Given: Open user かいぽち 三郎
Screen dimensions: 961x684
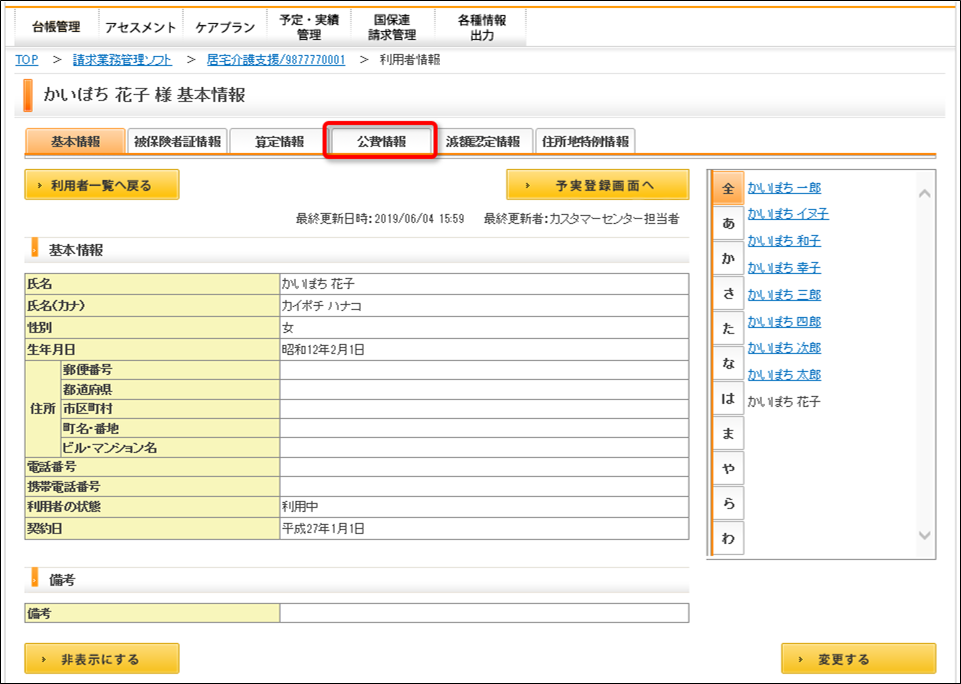Looking at the screenshot, I should 784,295.
